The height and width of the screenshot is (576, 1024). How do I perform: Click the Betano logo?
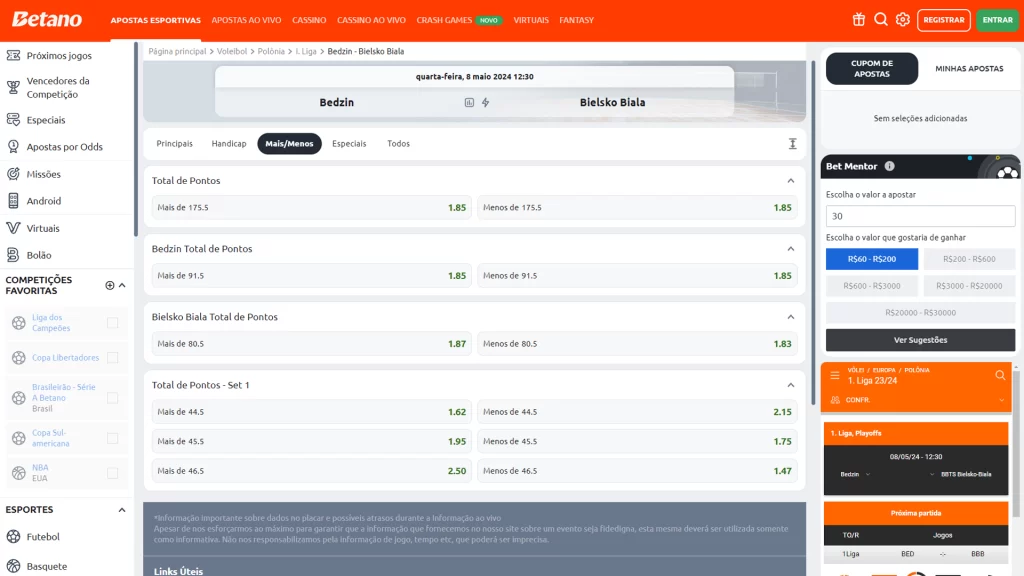tap(47, 20)
